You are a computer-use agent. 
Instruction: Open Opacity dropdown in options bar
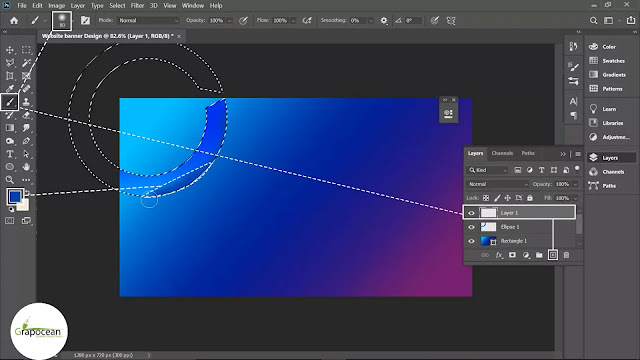click(x=229, y=20)
